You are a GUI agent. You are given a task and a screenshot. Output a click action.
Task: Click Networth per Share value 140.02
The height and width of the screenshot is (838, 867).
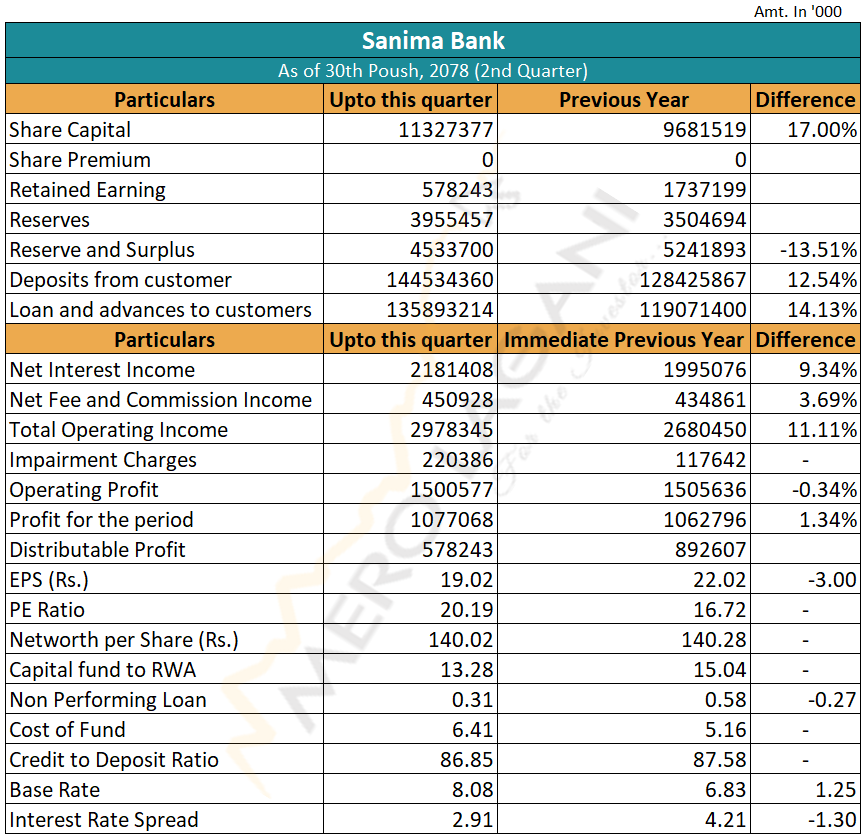pos(461,640)
